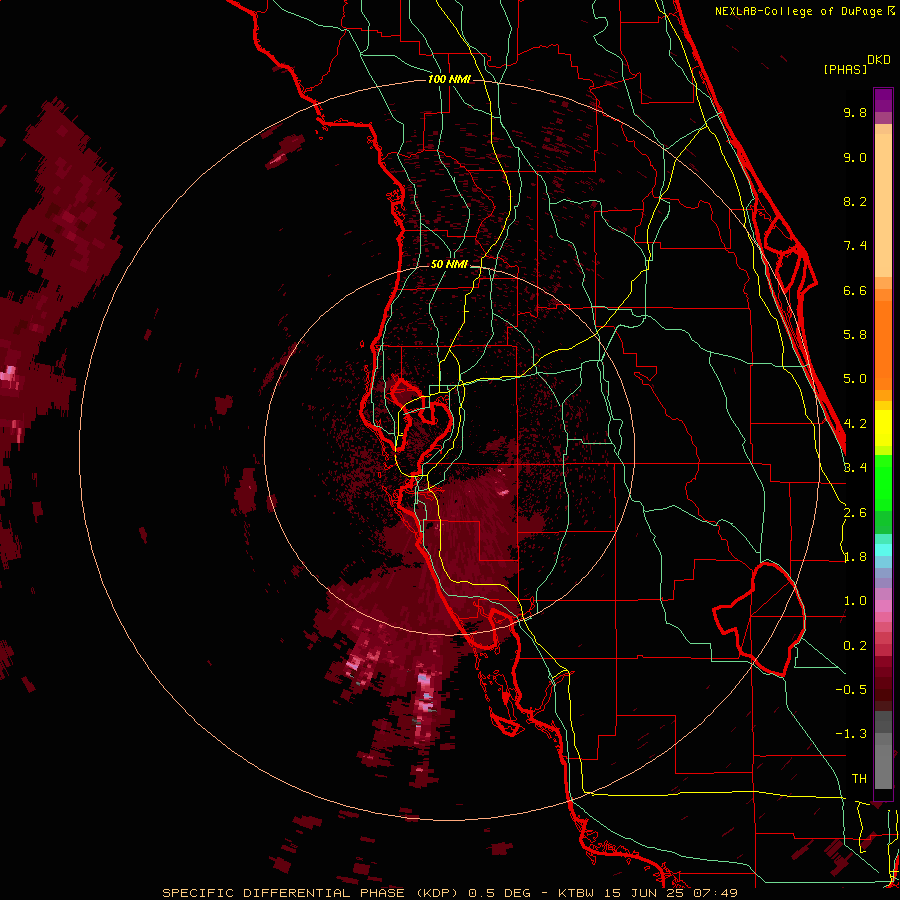900x900 pixels.
Task: Pick the purple top segment of colorbar
Action: [883, 100]
